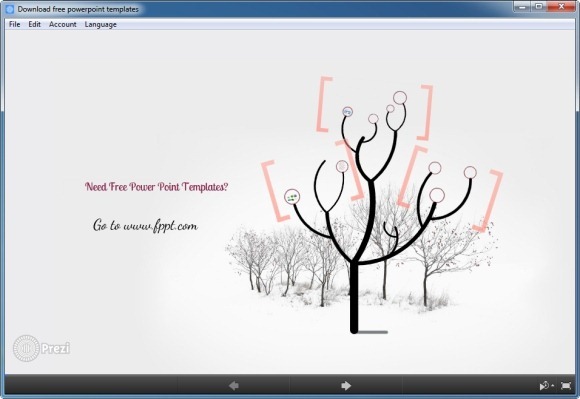Open the File menu

[x=14, y=24]
